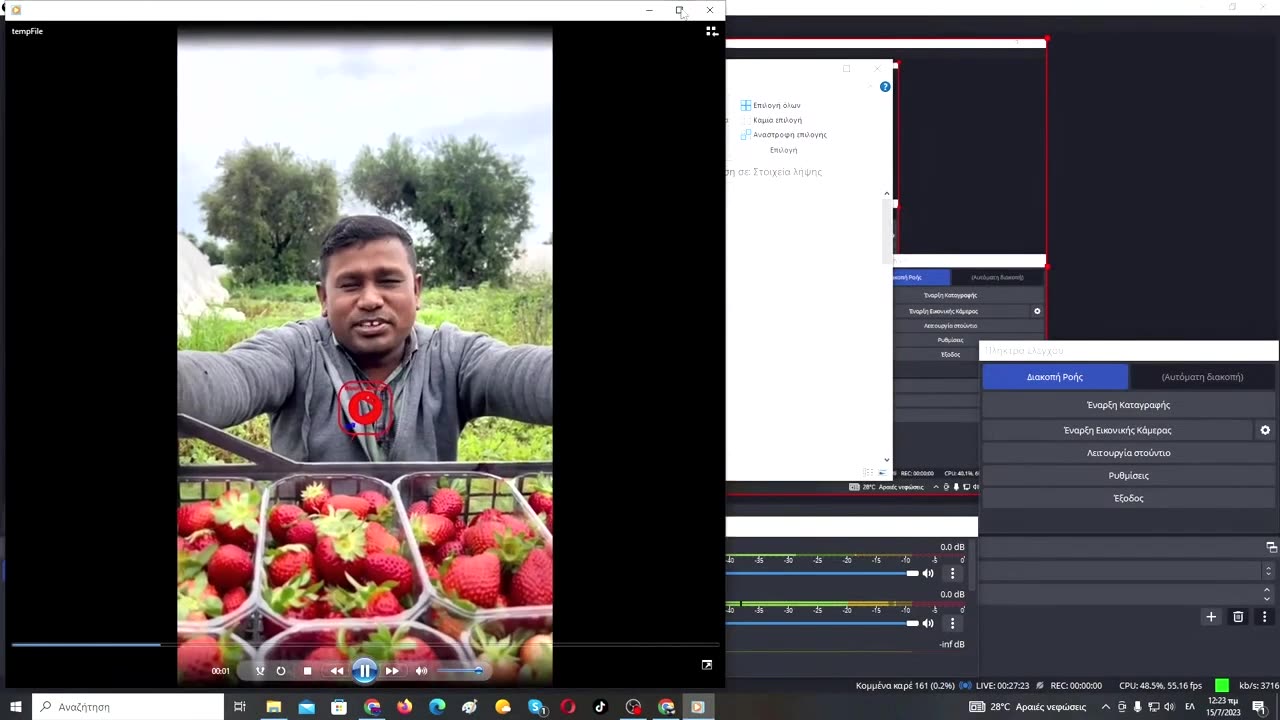
Task: Show hidden system tray icons
Action: point(1105,707)
